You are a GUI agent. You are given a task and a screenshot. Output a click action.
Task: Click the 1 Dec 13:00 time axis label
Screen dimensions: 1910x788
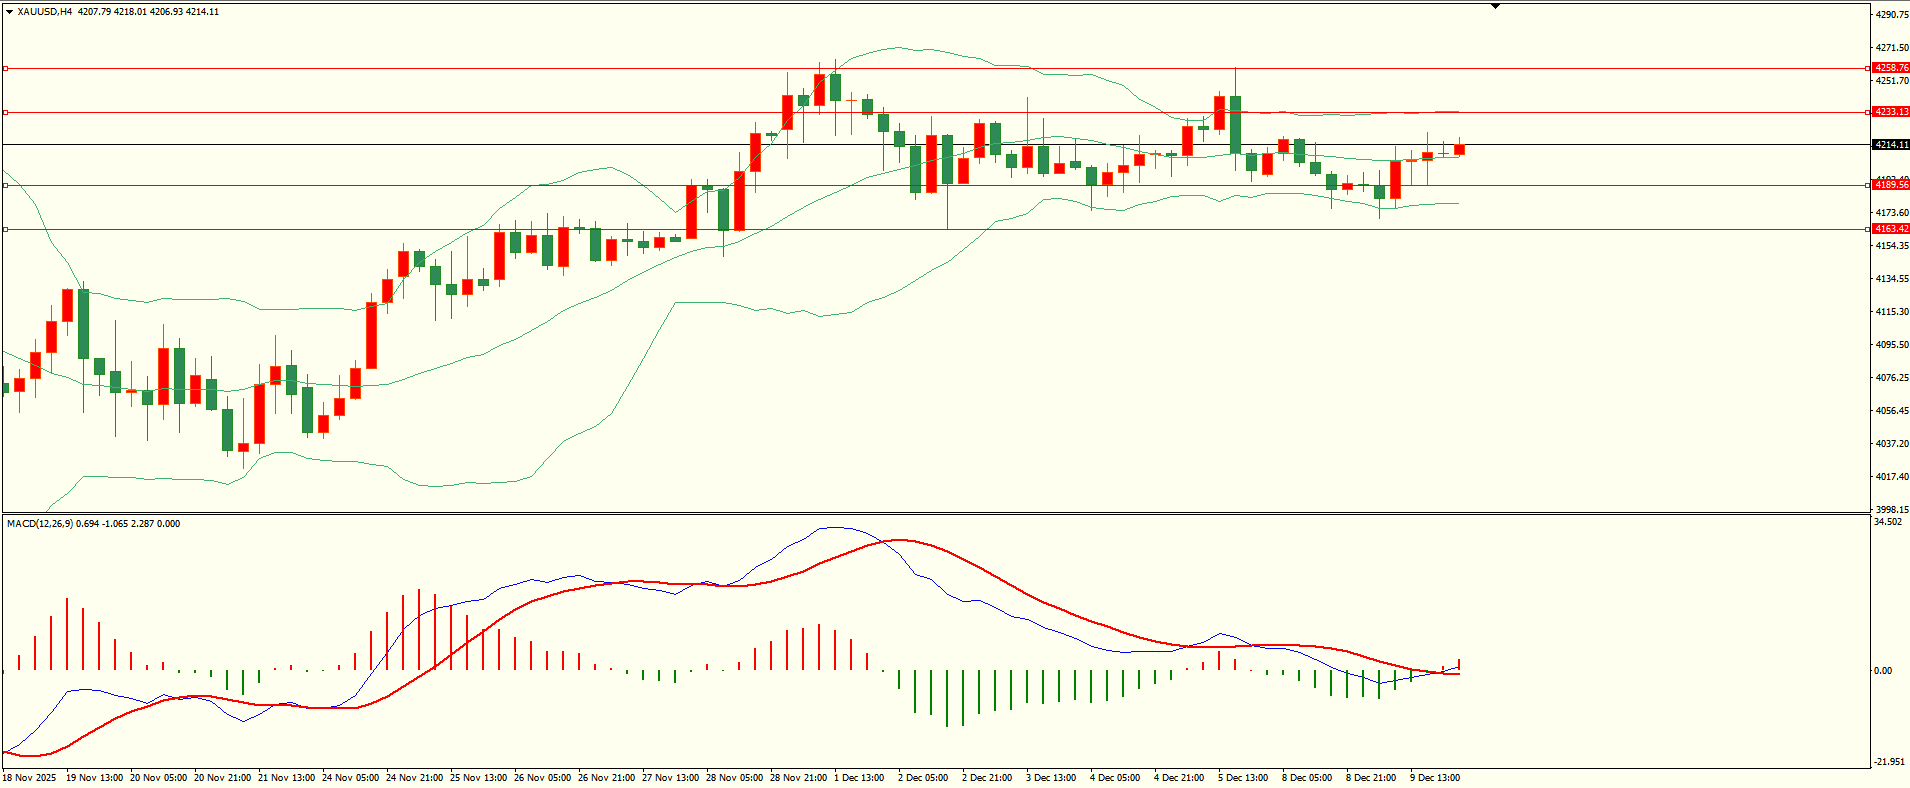tap(859, 778)
